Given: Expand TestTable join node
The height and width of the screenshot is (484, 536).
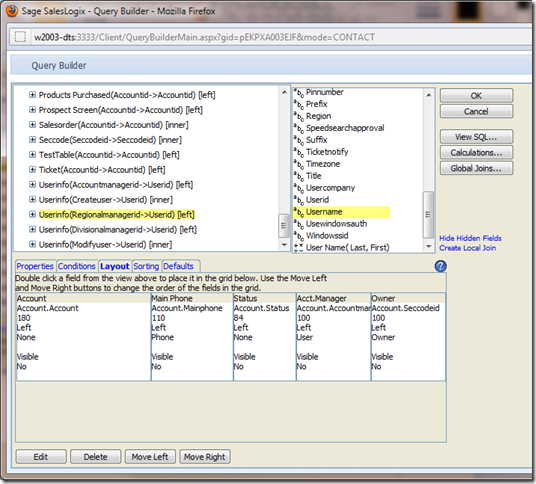Looking at the screenshot, I should click(32, 154).
